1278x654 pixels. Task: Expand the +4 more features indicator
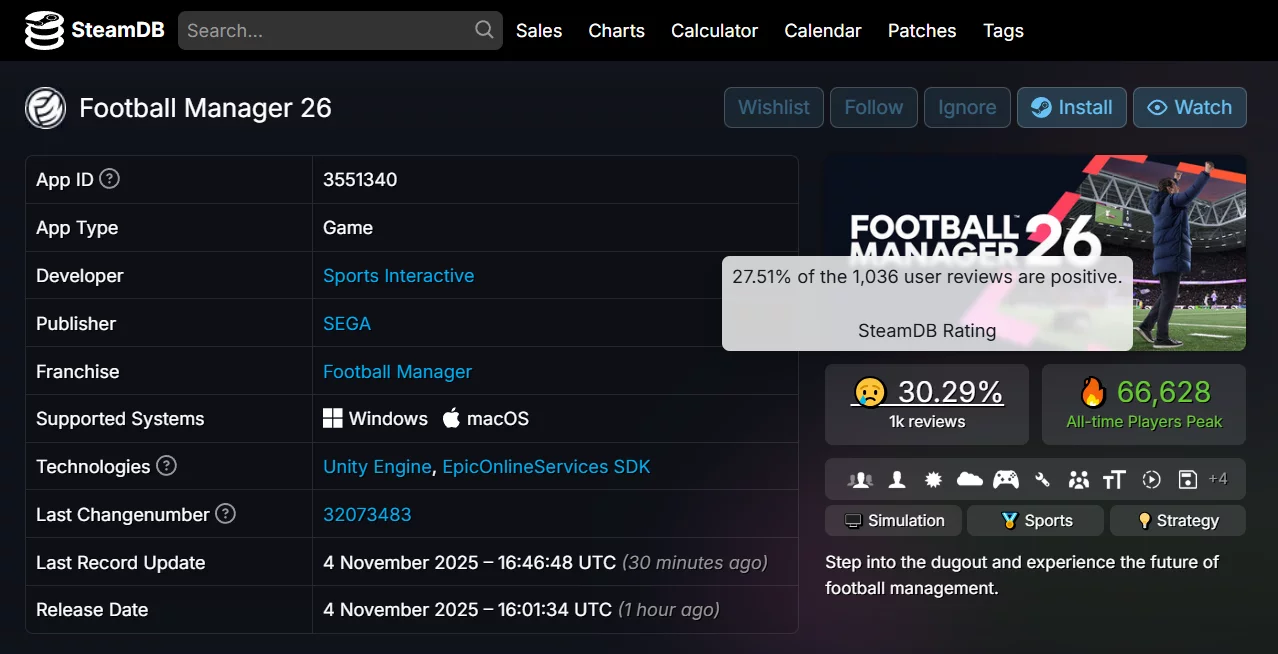pos(1217,479)
